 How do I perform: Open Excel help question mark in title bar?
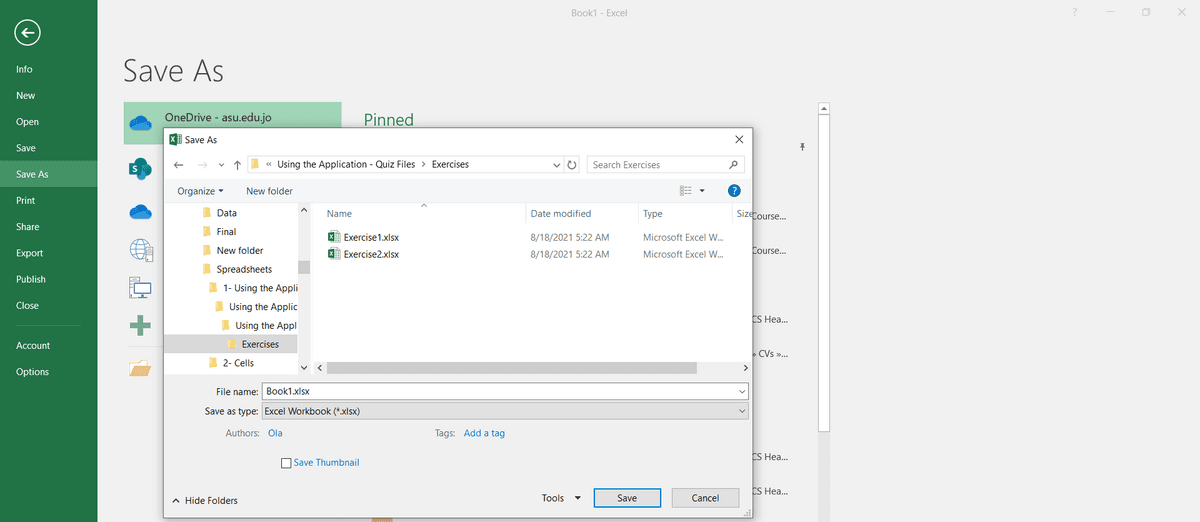[1075, 13]
